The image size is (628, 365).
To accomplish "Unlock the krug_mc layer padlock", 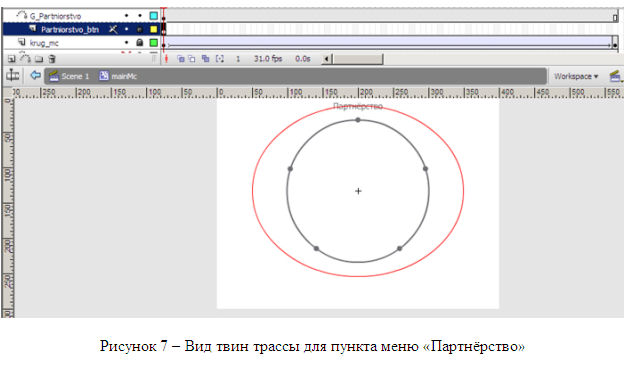I will click(x=139, y=42).
